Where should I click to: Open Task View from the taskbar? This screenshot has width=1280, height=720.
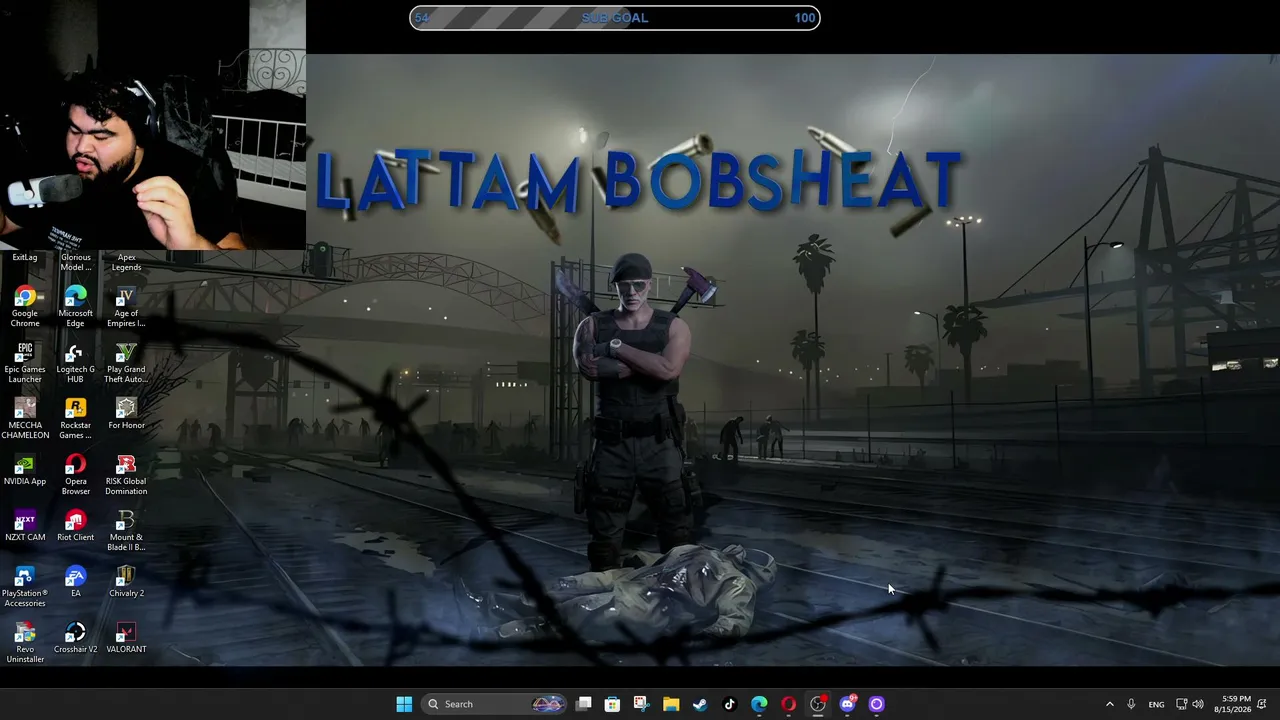click(x=584, y=704)
